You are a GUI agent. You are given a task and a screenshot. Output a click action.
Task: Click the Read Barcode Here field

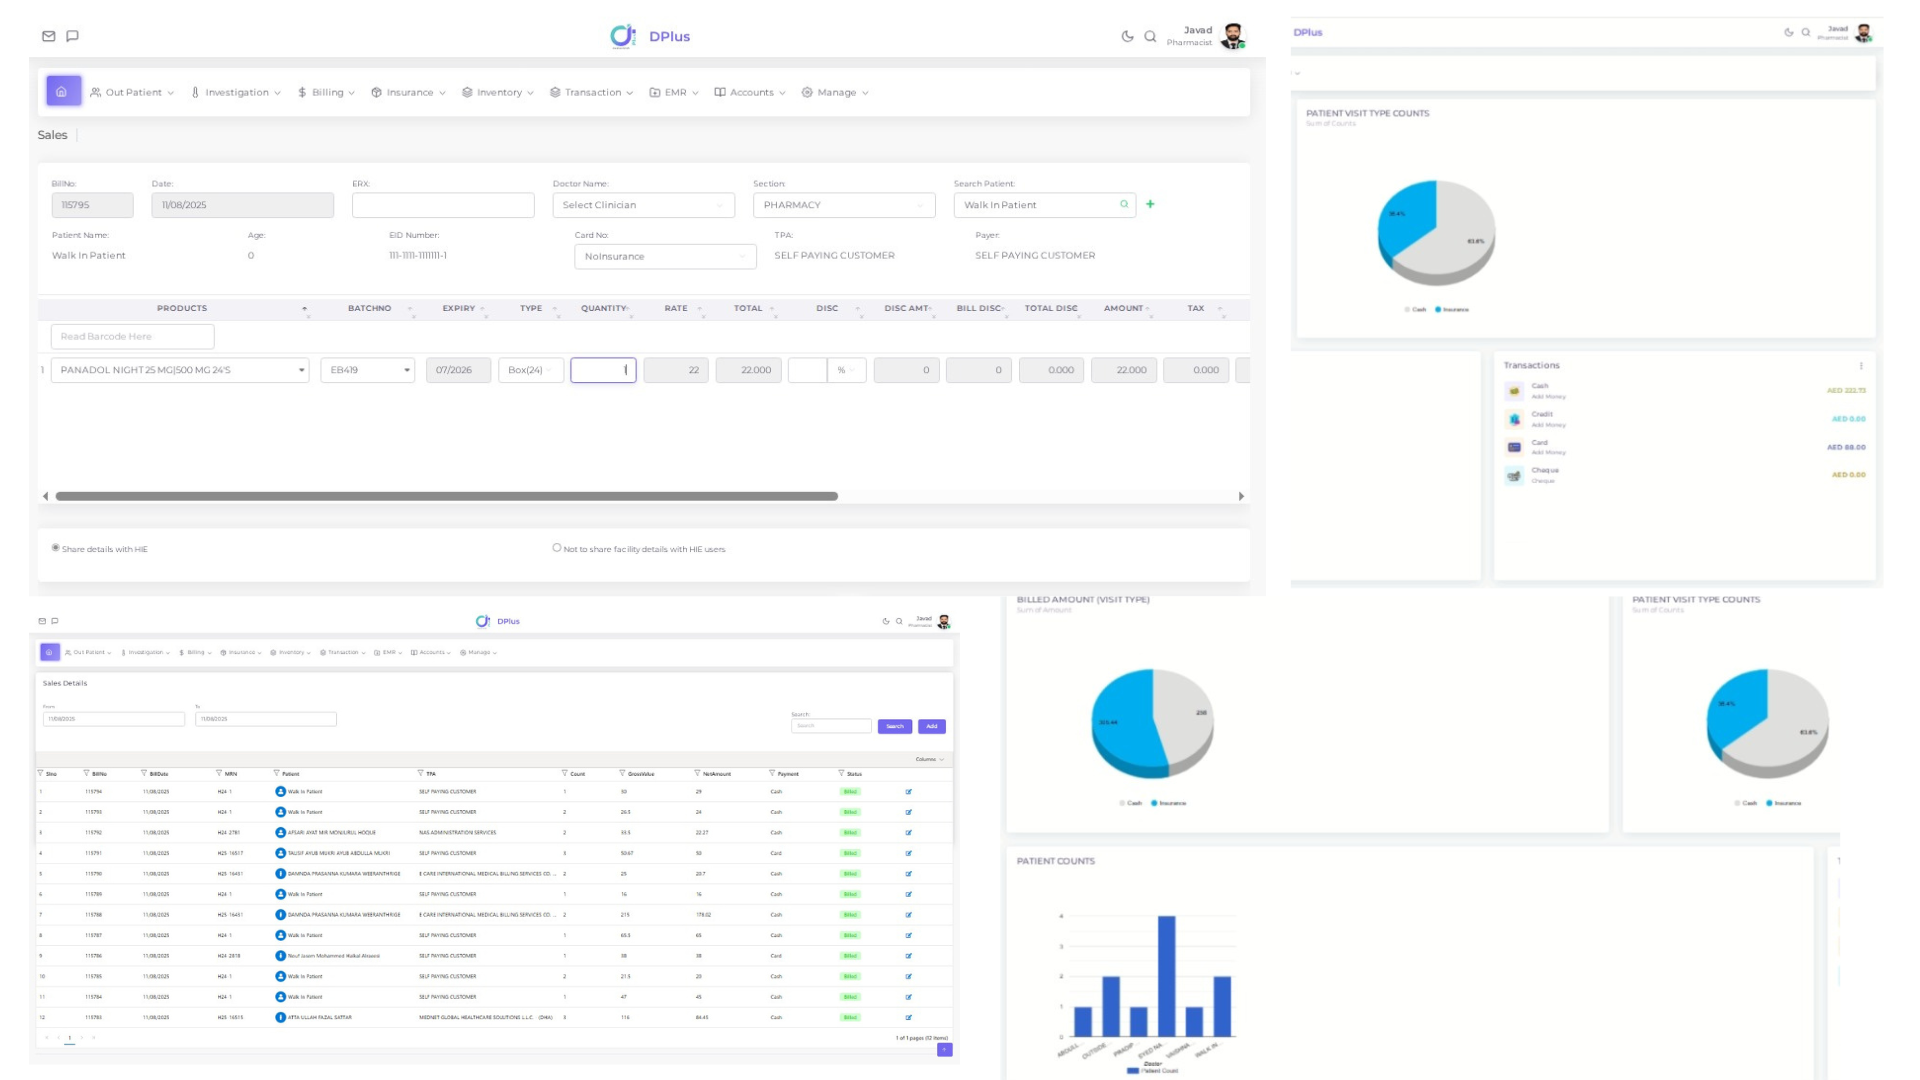point(132,337)
